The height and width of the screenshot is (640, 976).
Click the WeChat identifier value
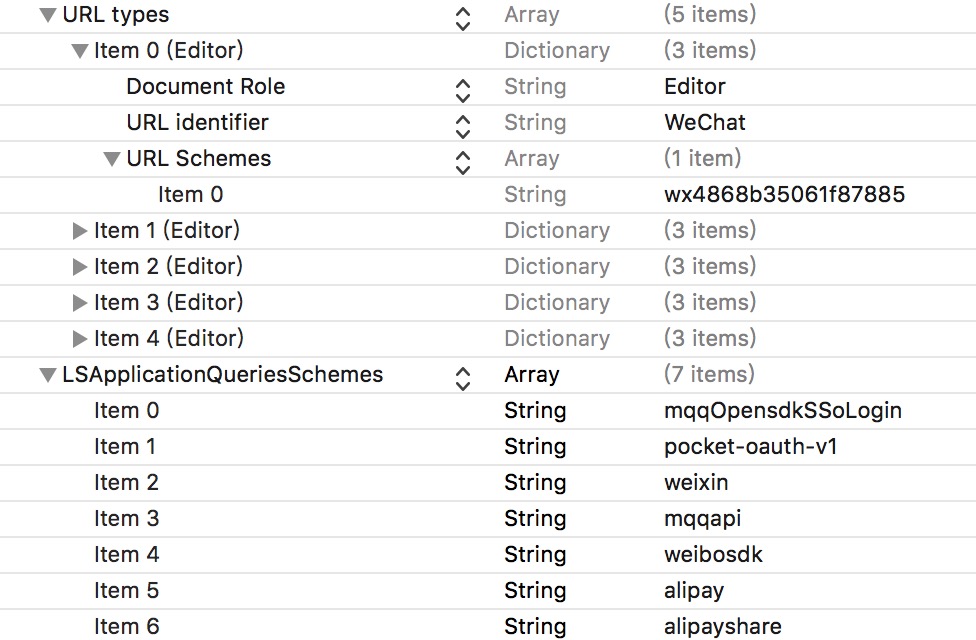[705, 123]
